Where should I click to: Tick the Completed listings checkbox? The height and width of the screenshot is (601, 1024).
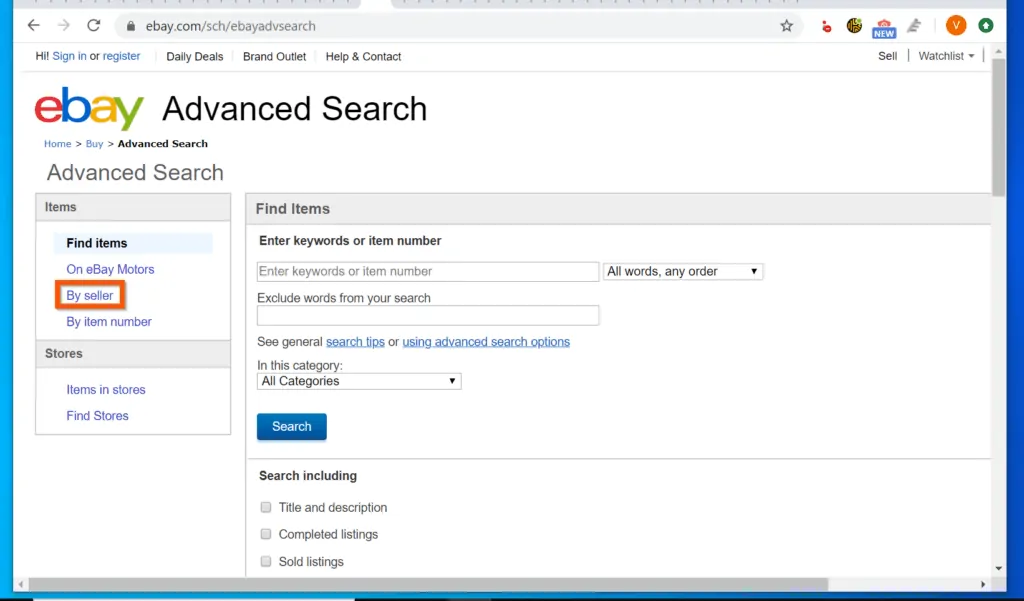266,534
